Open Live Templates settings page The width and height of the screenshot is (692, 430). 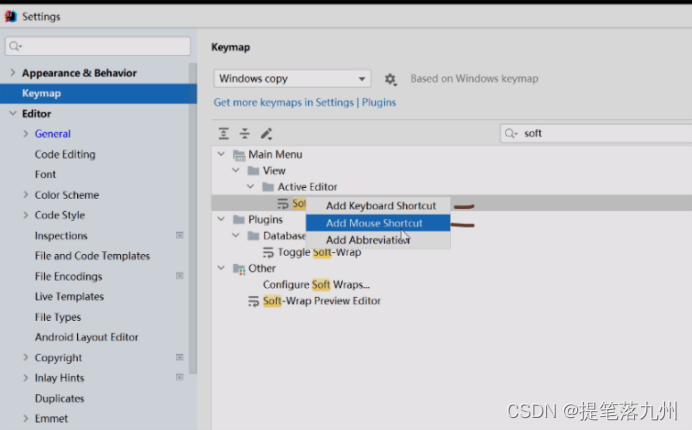(70, 297)
